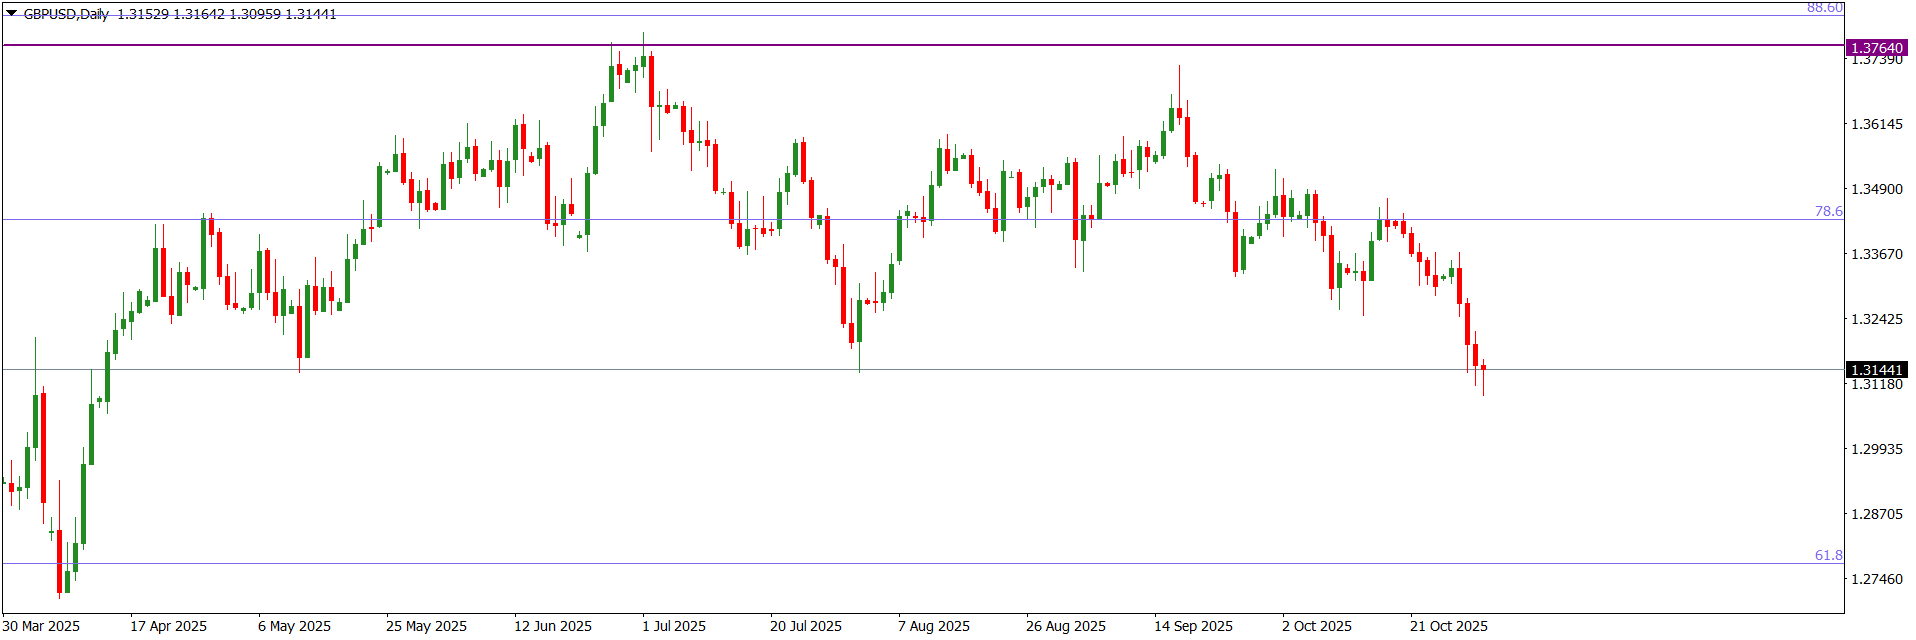Image resolution: width=1916 pixels, height=640 pixels.
Task: Click the triangle arrow beside GBPUSD,Daily
Action: [11, 14]
